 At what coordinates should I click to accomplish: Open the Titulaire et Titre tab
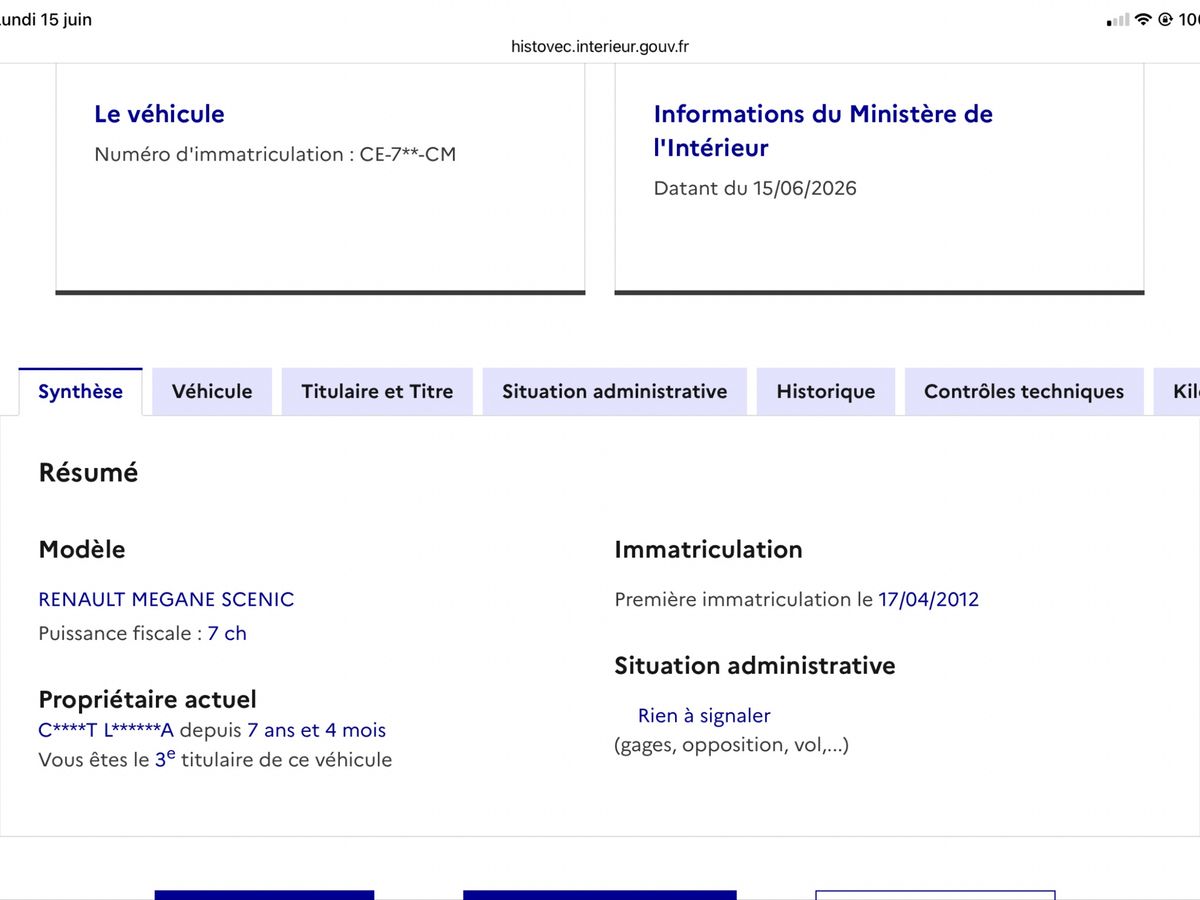click(x=377, y=391)
